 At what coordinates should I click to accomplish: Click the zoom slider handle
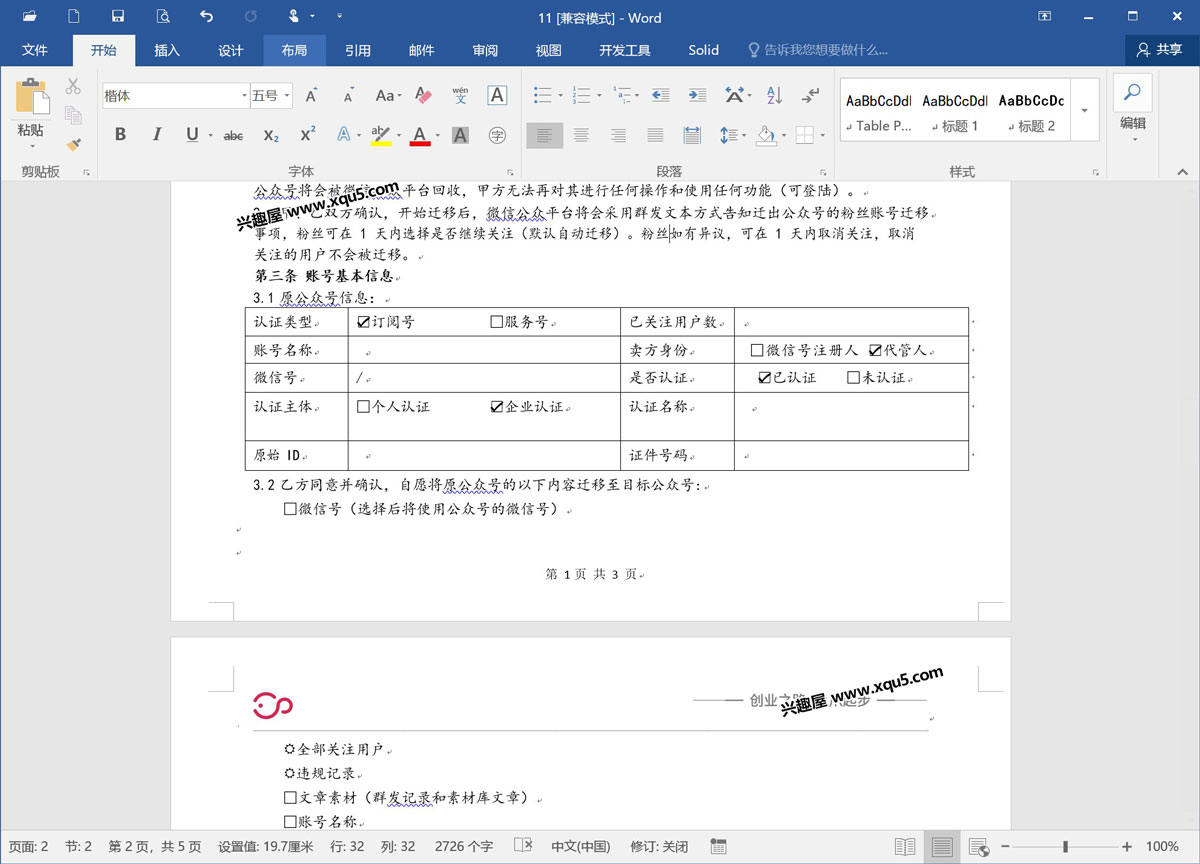click(1065, 846)
